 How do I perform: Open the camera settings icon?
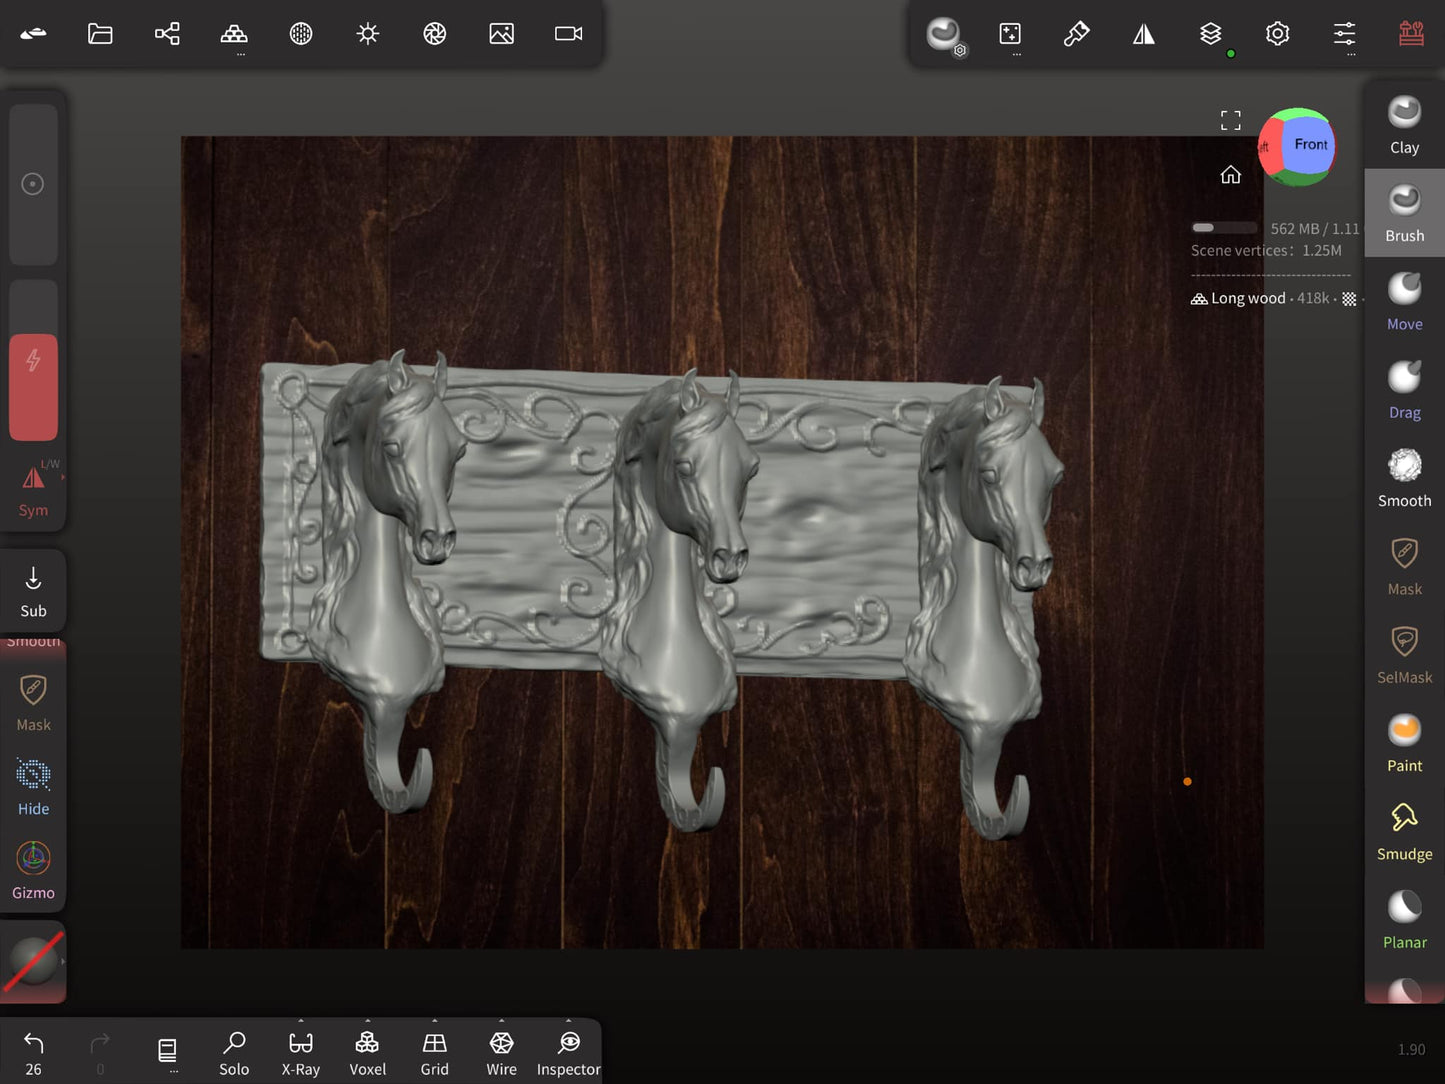[x=568, y=34]
